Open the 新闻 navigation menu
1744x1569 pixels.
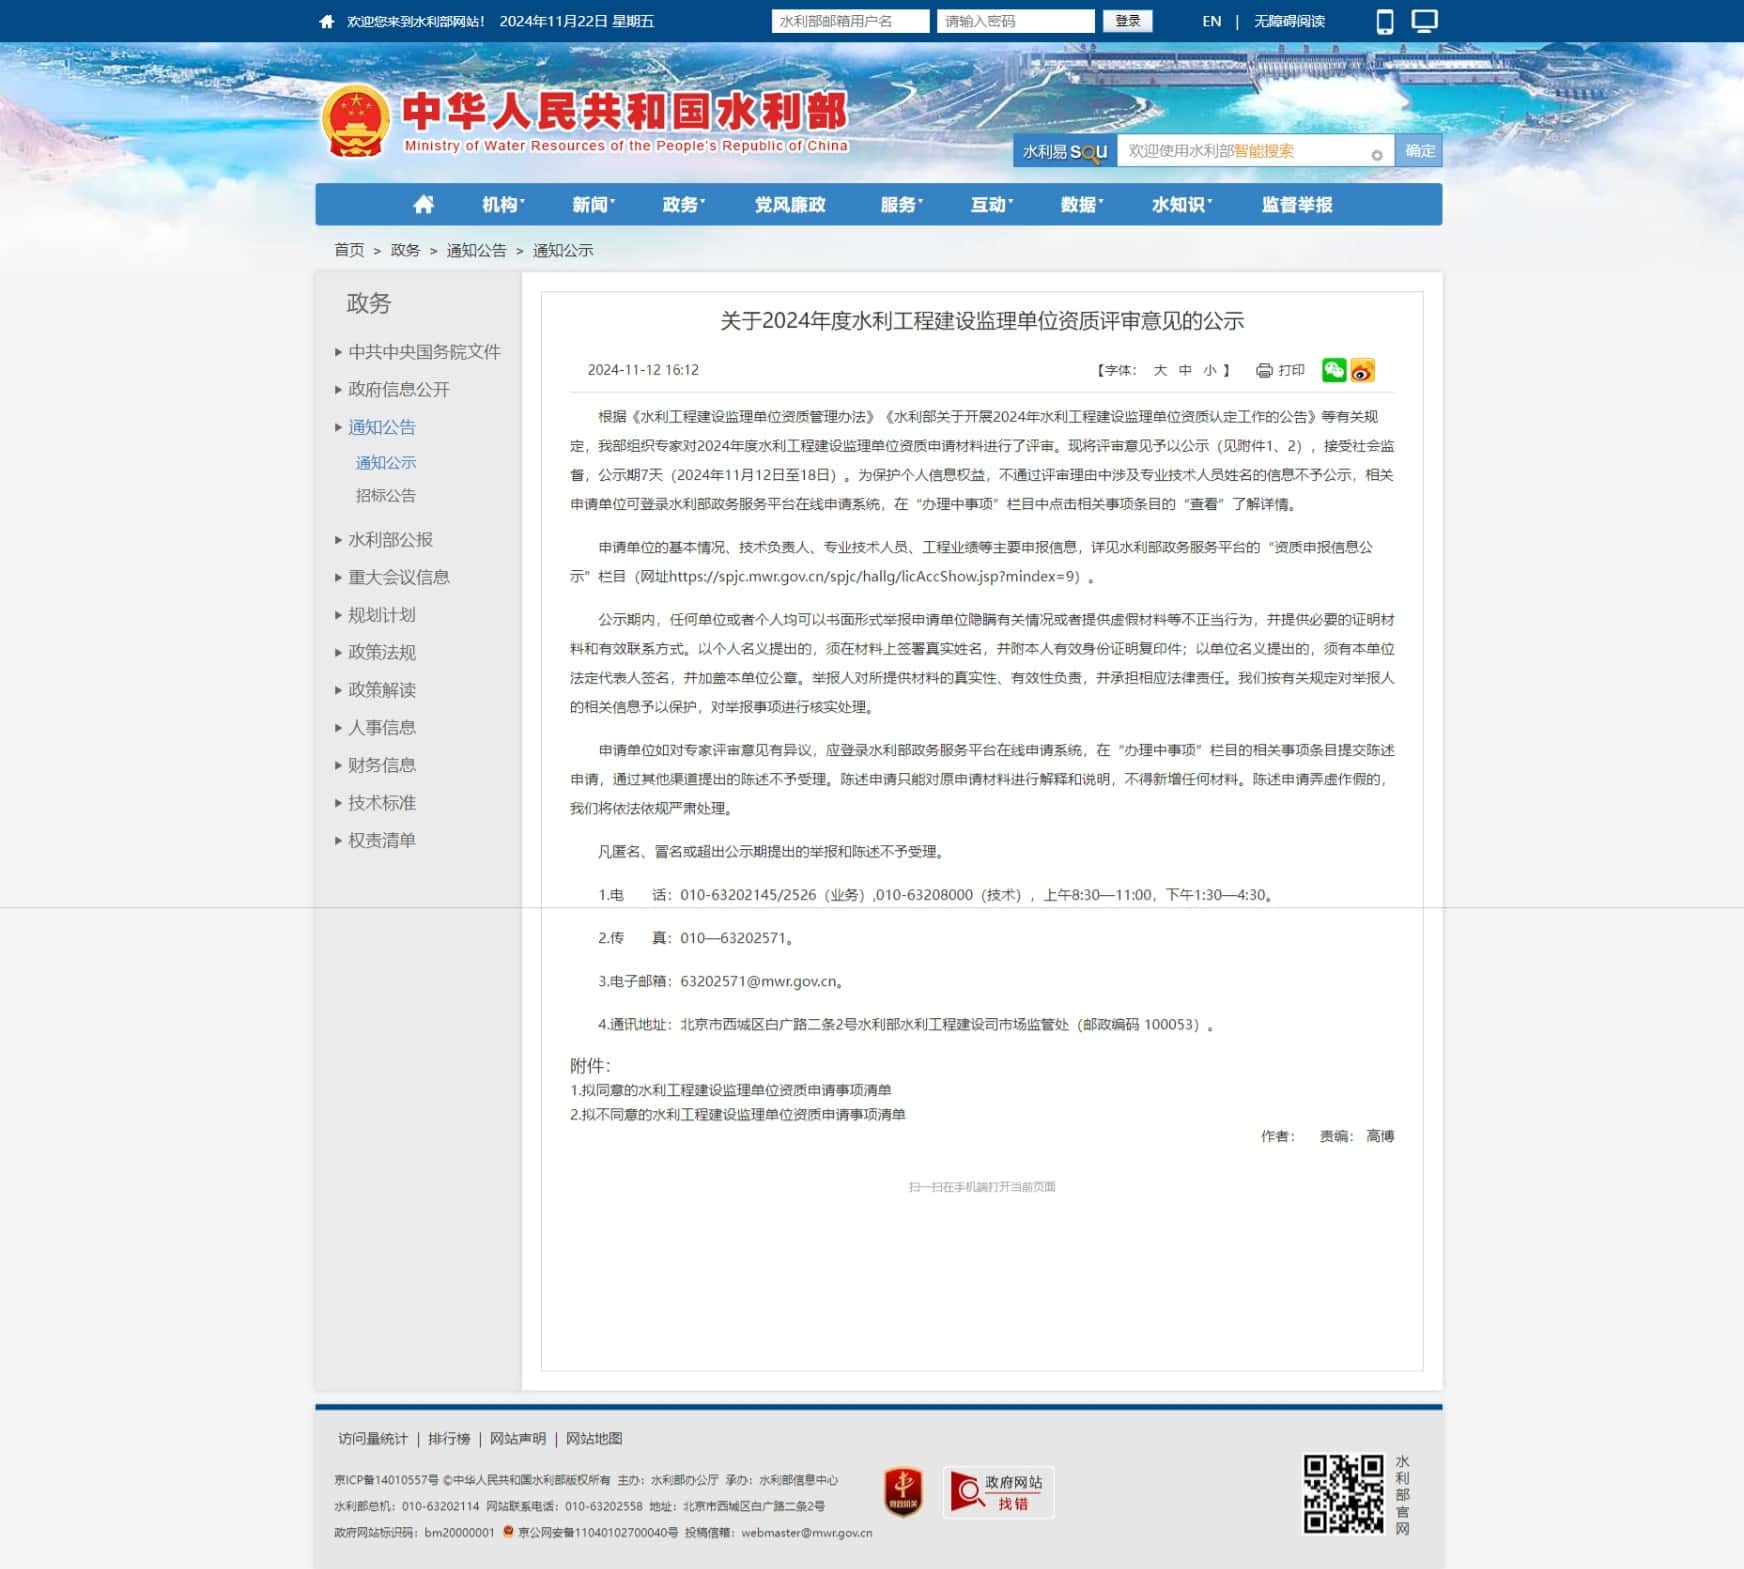(x=592, y=205)
